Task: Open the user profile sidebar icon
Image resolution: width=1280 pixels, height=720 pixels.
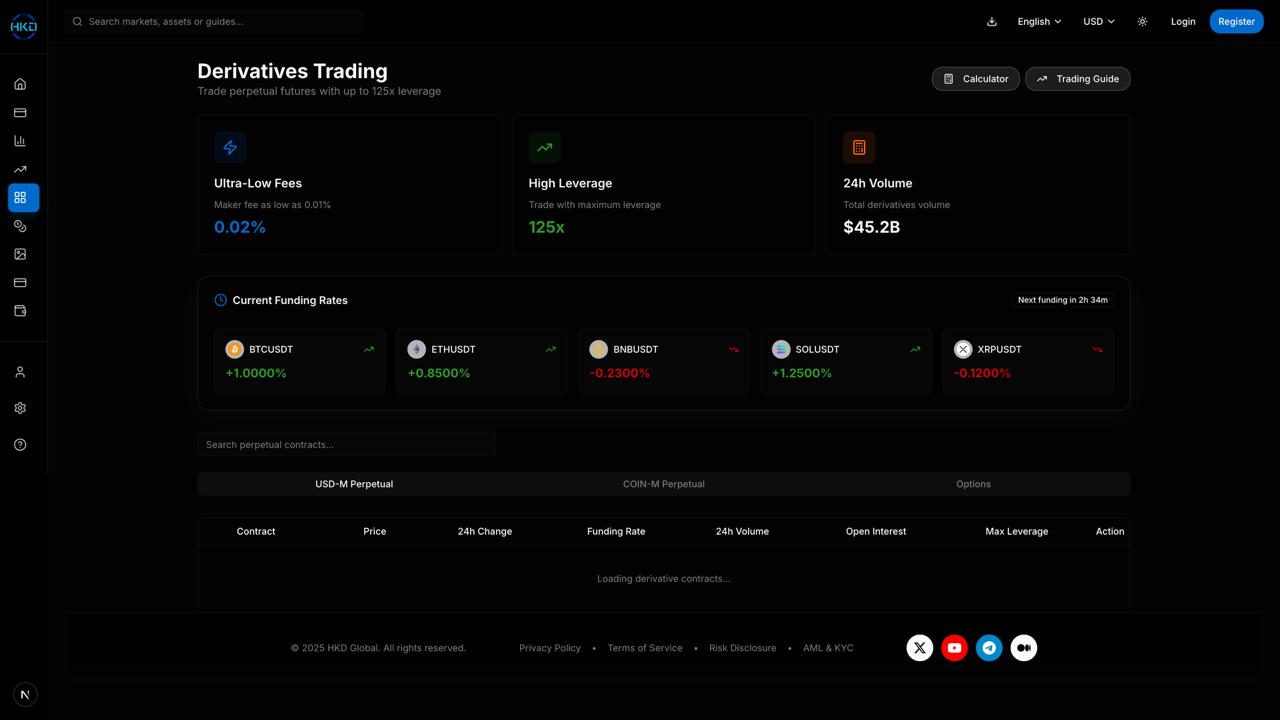Action: click(x=20, y=372)
